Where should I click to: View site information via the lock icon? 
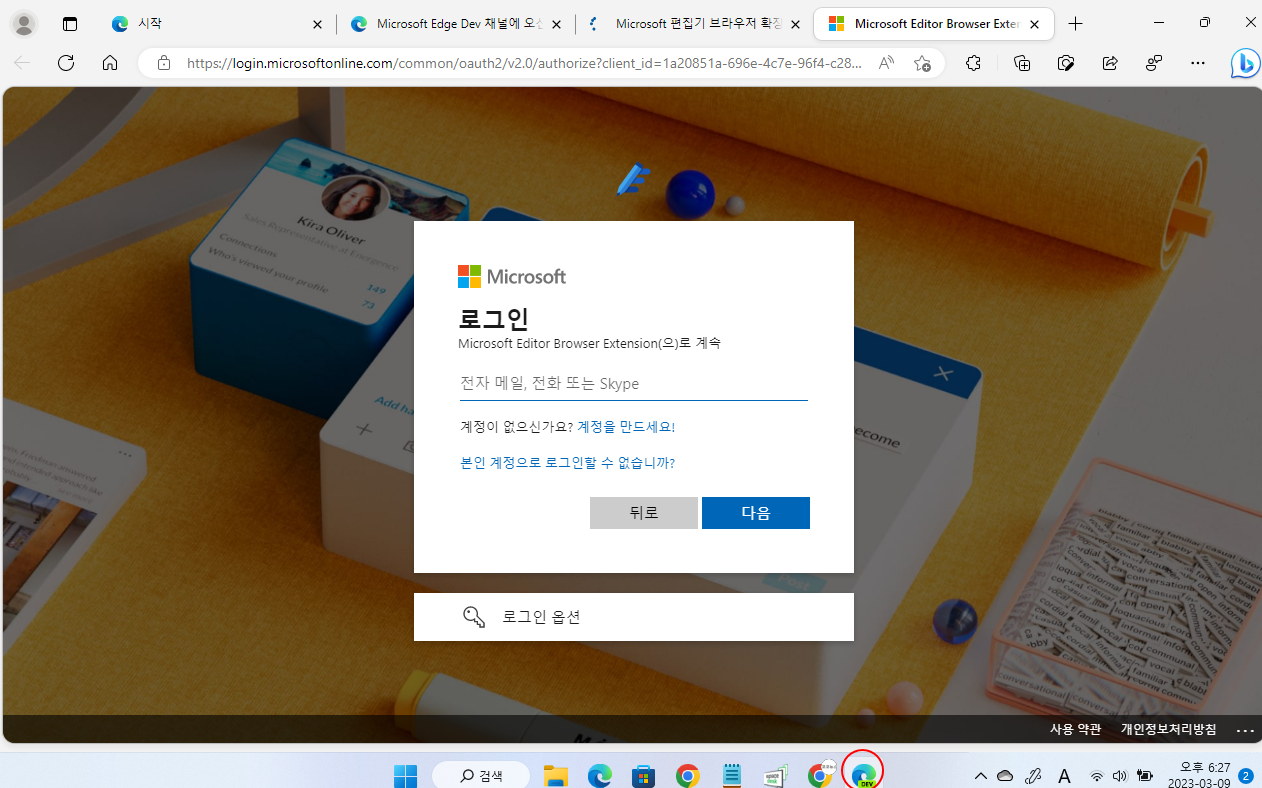click(x=164, y=63)
